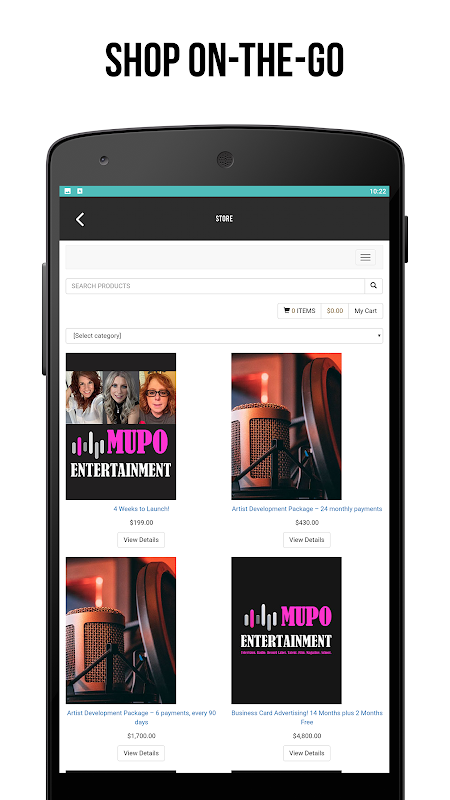Screen dimensions: 450x800
Task: Open Business Card Advertising 14 Months link
Action: (x=307, y=717)
